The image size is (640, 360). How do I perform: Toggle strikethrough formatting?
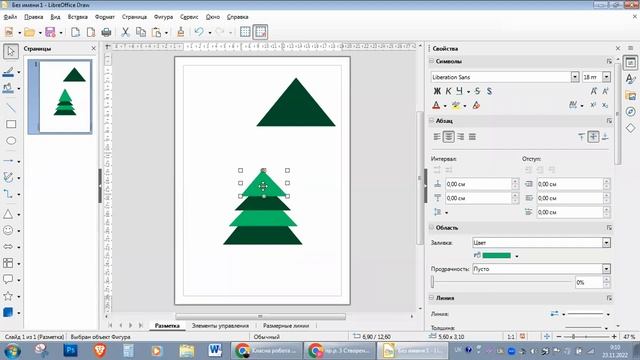coord(477,91)
